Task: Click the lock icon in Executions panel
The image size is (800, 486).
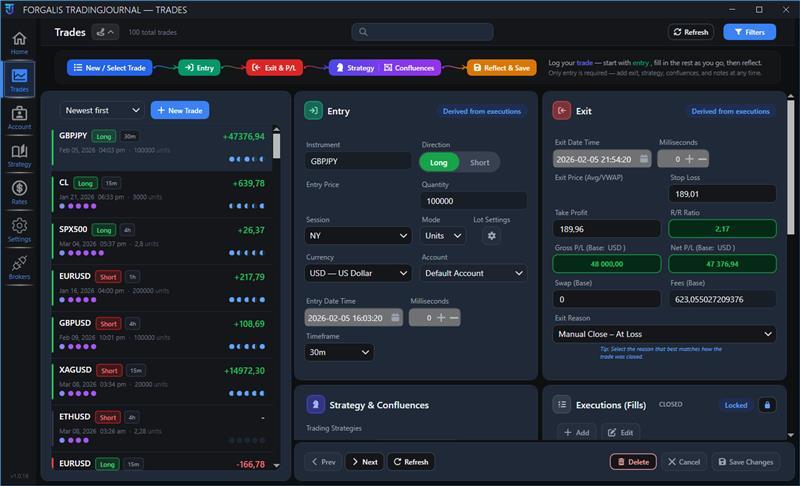Action: pyautogui.click(x=767, y=405)
